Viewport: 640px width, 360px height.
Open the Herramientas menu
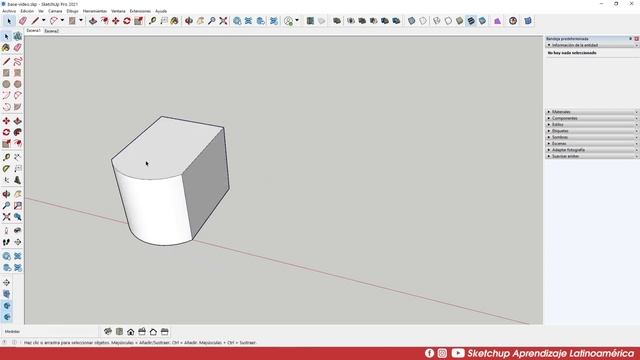[x=95, y=11]
